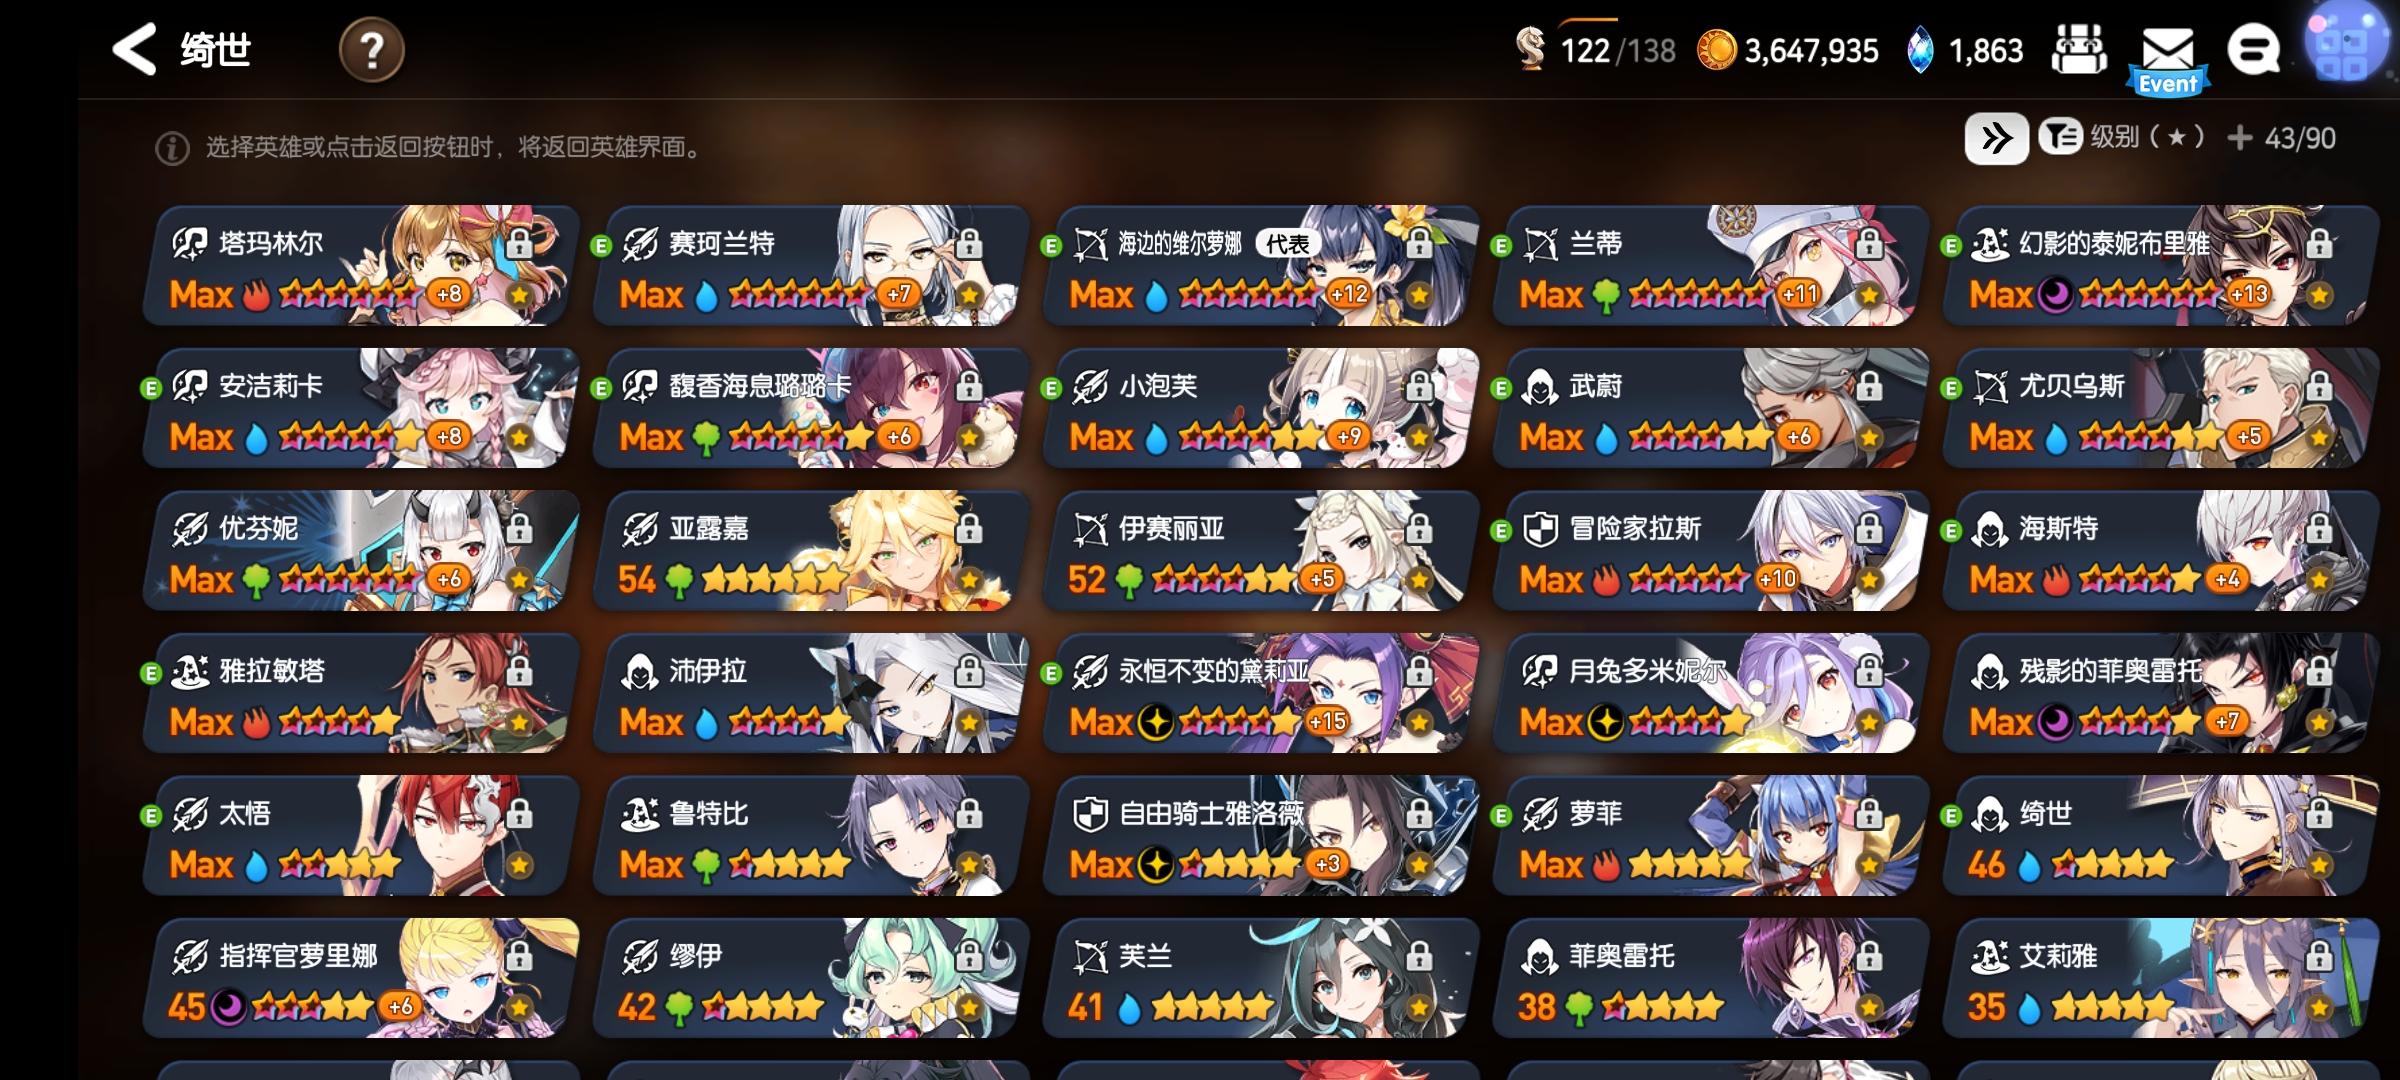This screenshot has width=2400, height=1080.
Task: Select hero 永恒不变的黛莉亚
Action: (1261, 693)
